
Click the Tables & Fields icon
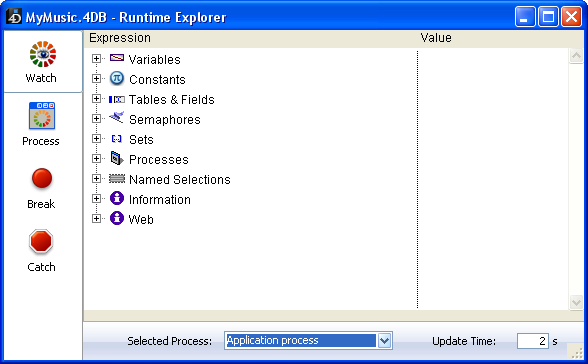coord(117,99)
